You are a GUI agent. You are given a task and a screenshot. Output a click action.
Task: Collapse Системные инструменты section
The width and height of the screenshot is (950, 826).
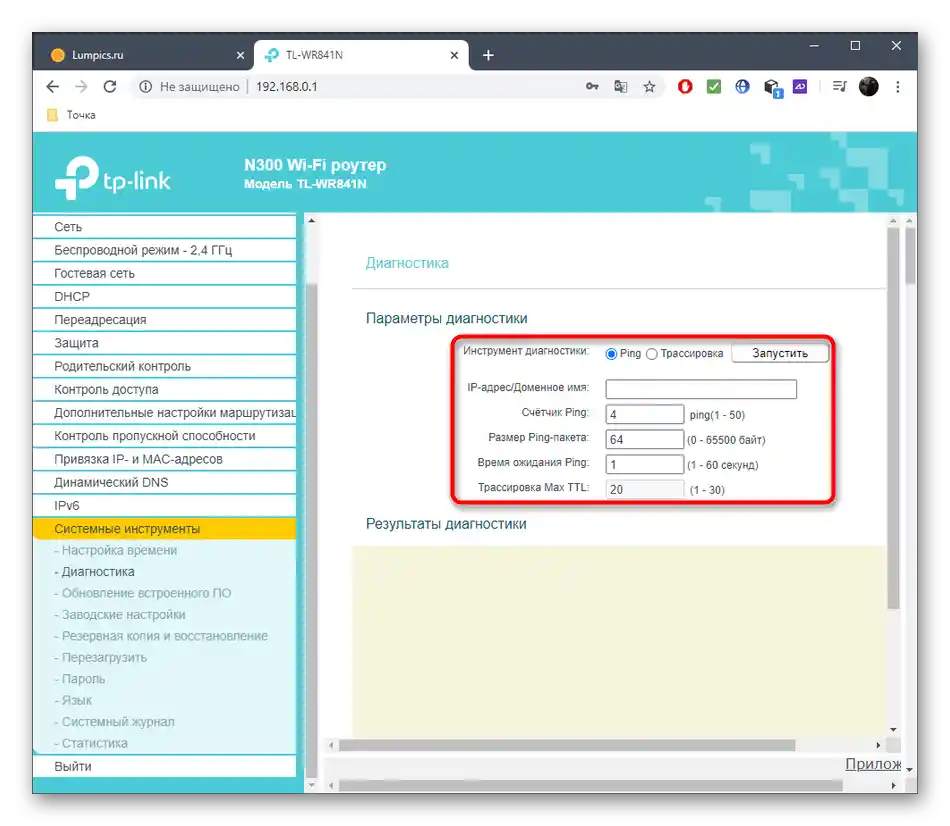pos(165,528)
